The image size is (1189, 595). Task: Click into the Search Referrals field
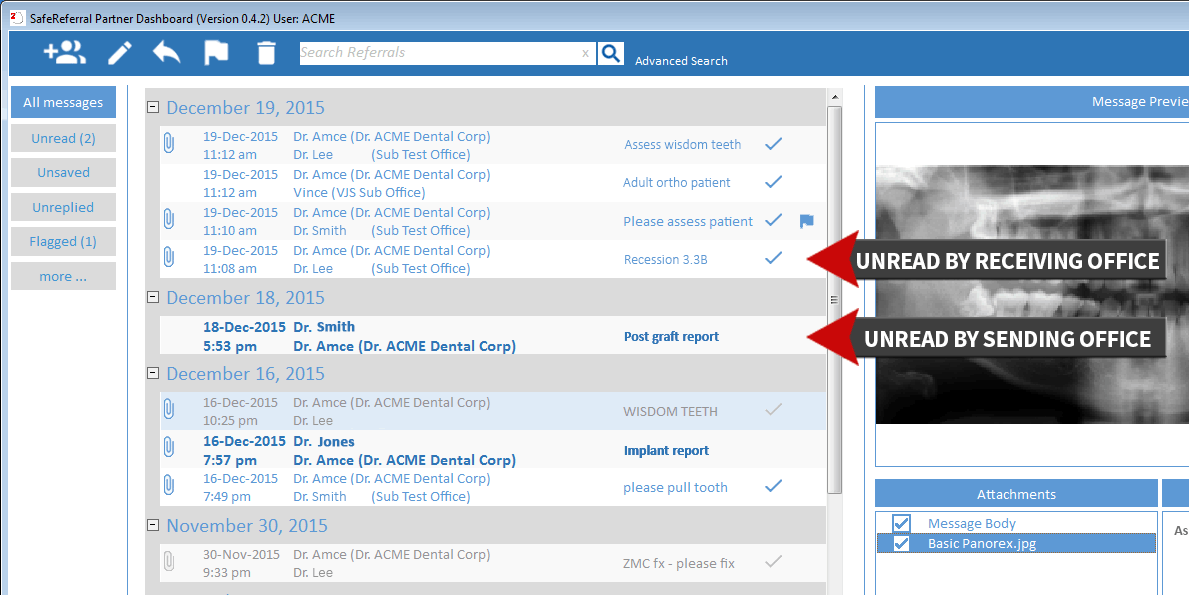[440, 53]
